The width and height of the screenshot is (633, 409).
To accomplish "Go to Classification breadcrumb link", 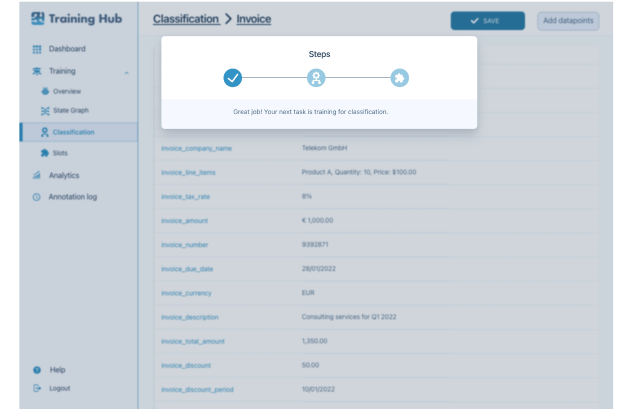I will click(186, 19).
